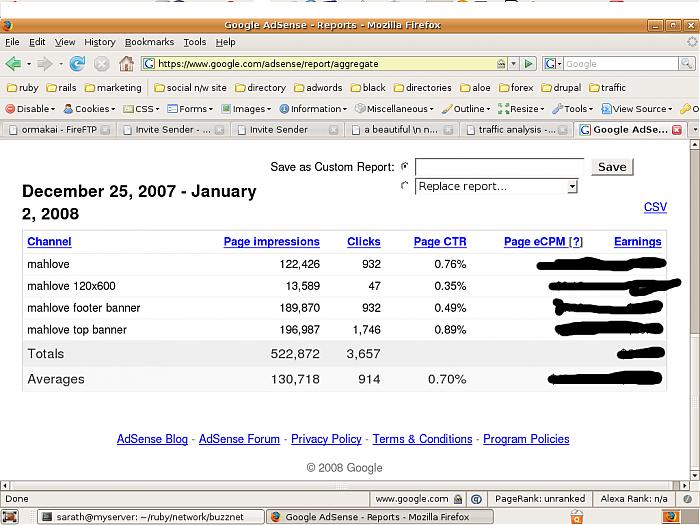Open the Bookmarks menu
The height and width of the screenshot is (525, 700).
pyautogui.click(x=149, y=42)
